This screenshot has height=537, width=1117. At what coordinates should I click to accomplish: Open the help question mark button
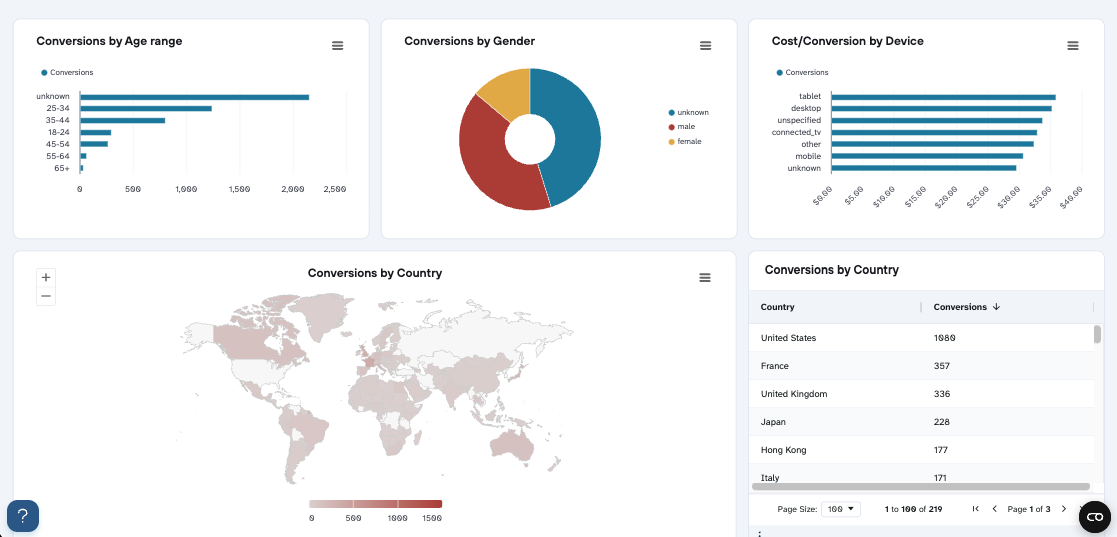tap(23, 516)
